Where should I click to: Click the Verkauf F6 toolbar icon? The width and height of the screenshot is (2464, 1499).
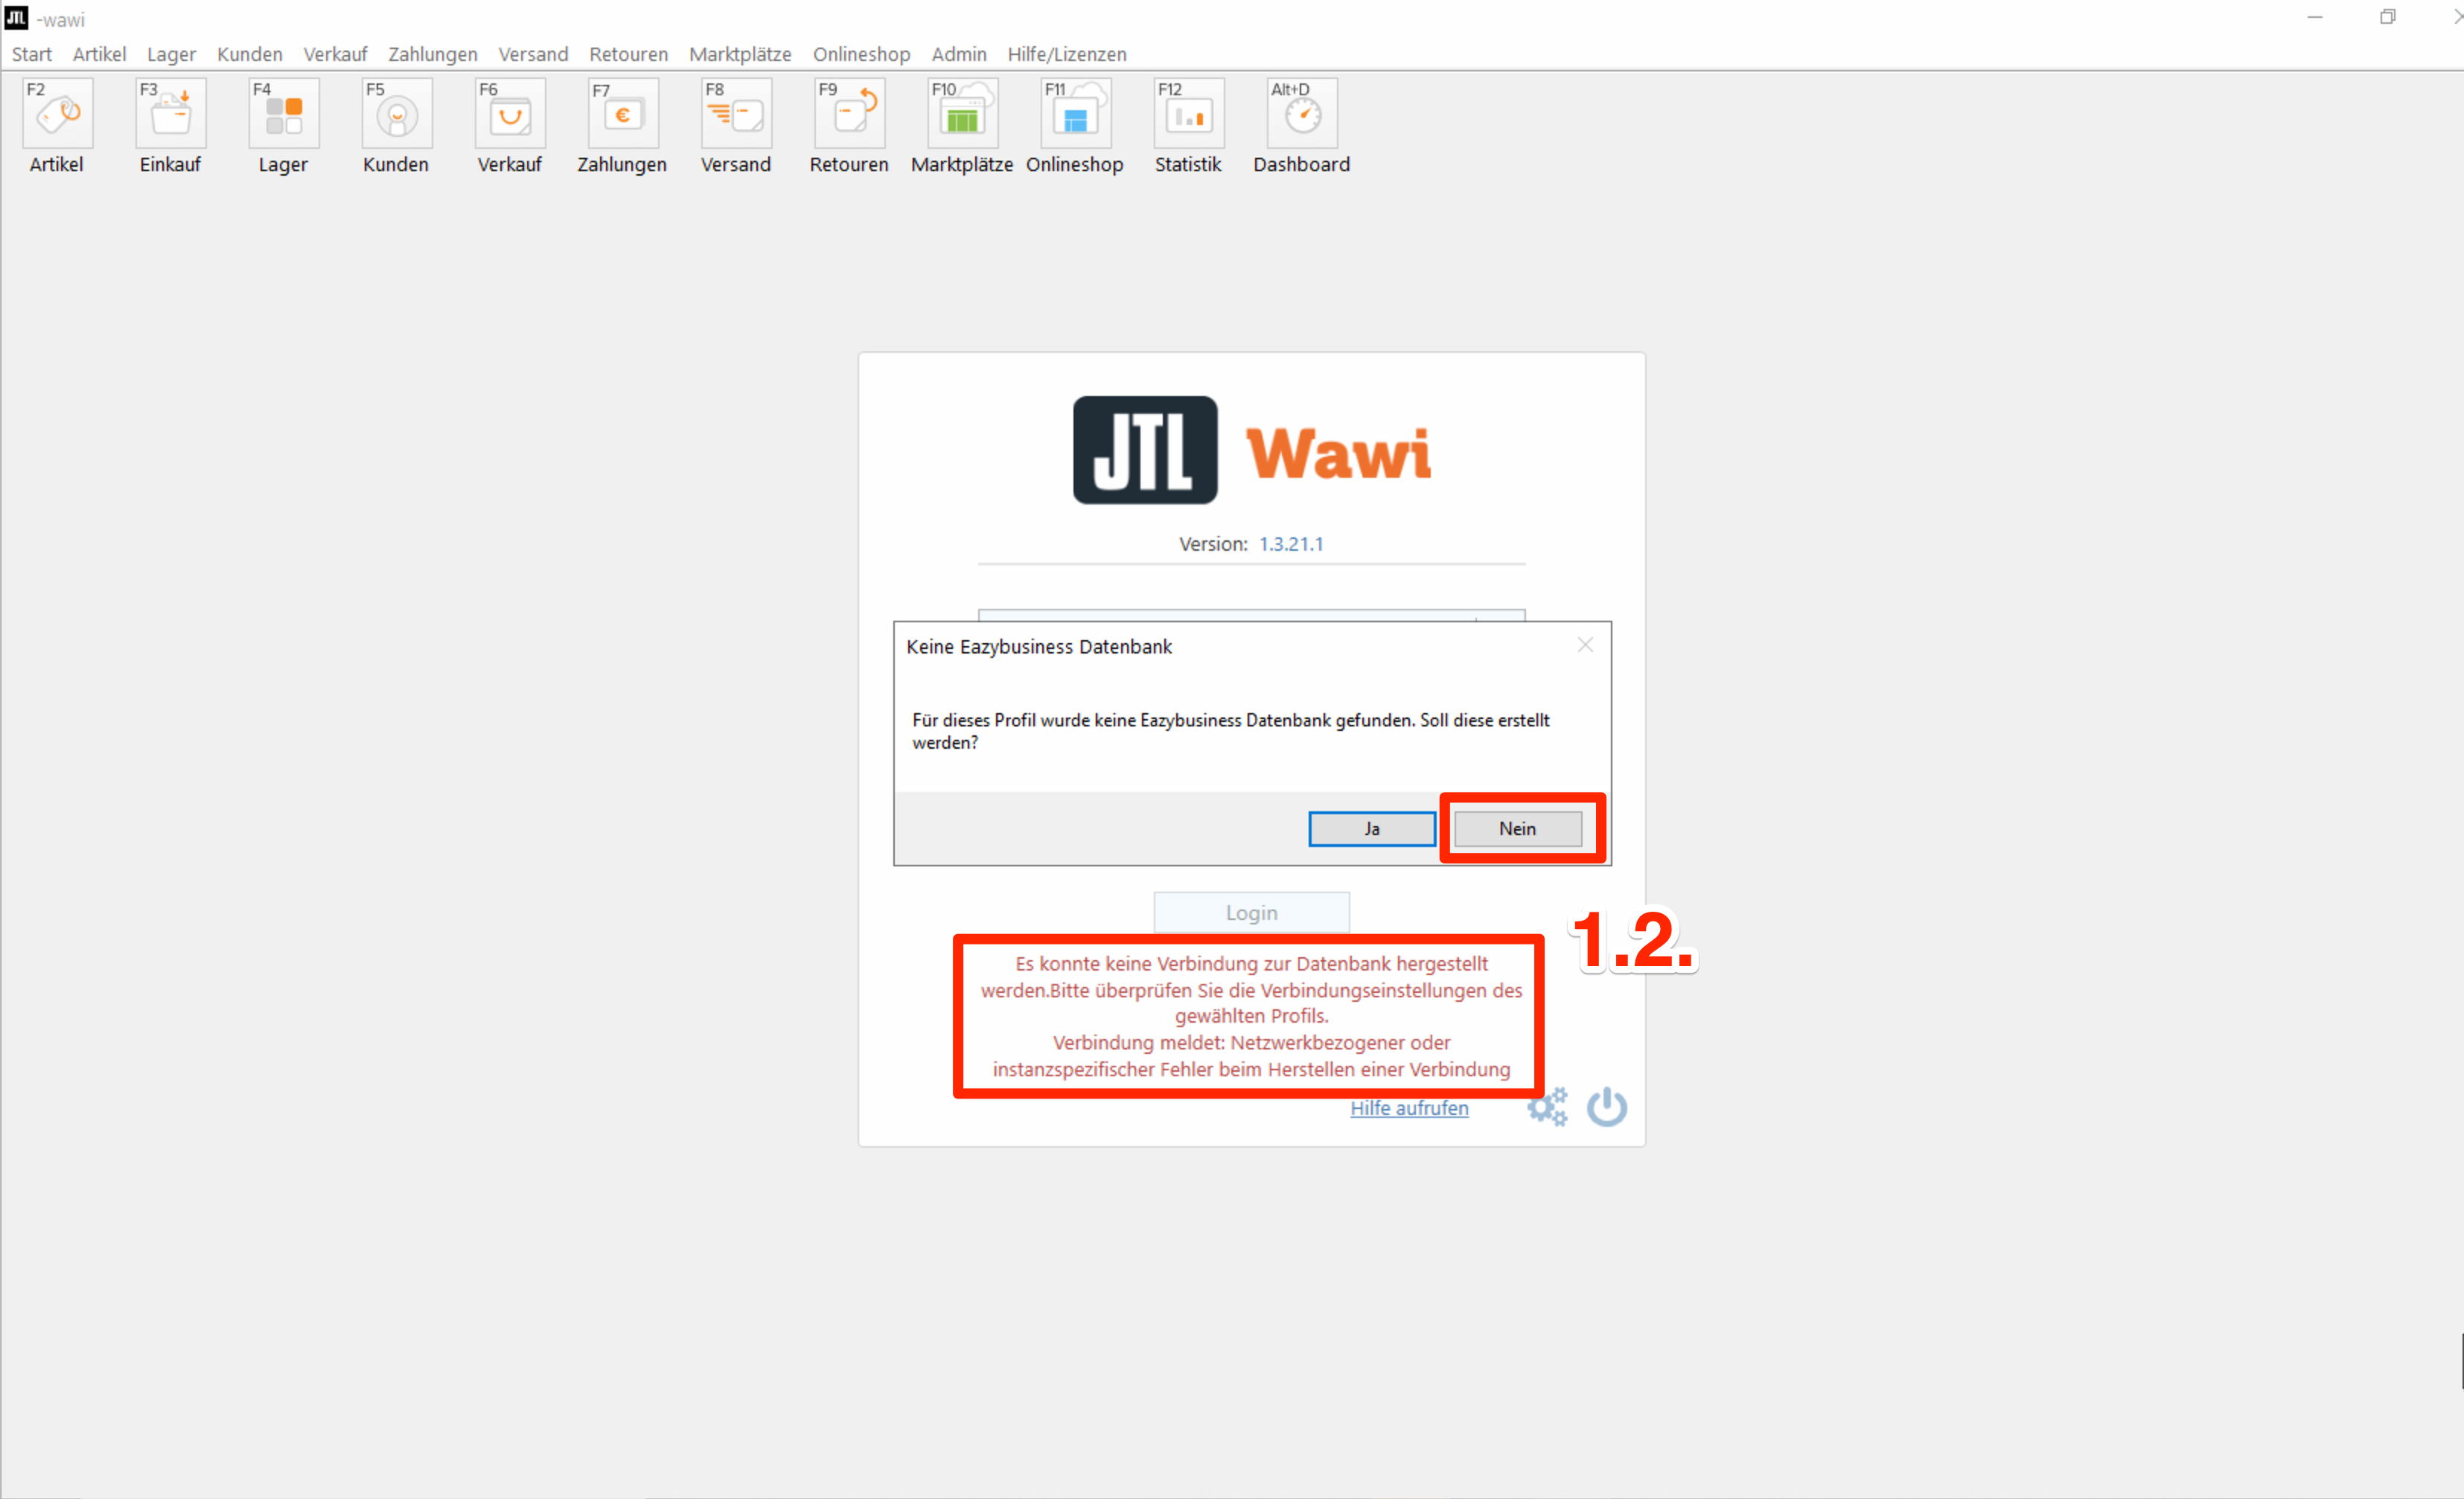point(509,115)
